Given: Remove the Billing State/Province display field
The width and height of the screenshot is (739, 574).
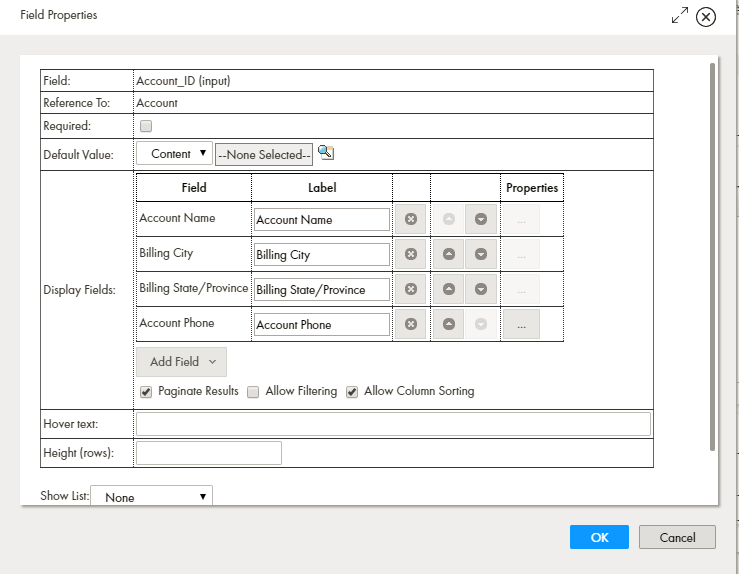Looking at the screenshot, I should pyautogui.click(x=411, y=289).
